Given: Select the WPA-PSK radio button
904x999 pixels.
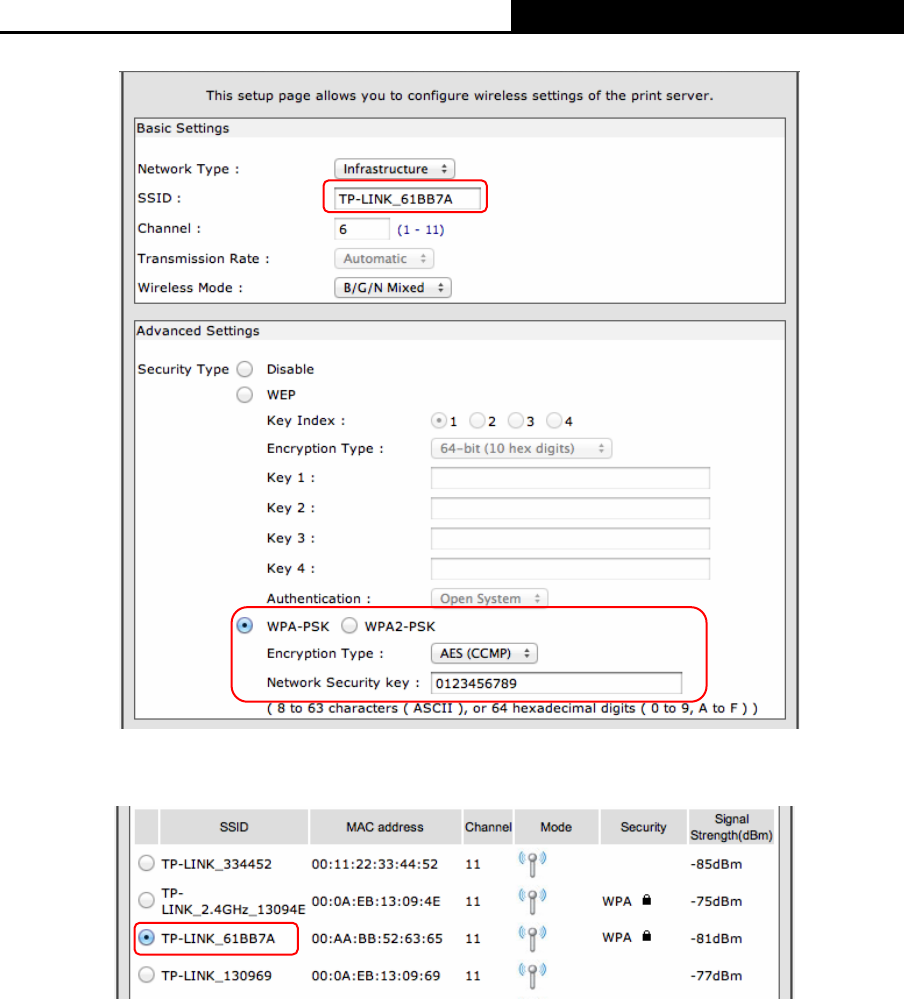Looking at the screenshot, I should (245, 626).
